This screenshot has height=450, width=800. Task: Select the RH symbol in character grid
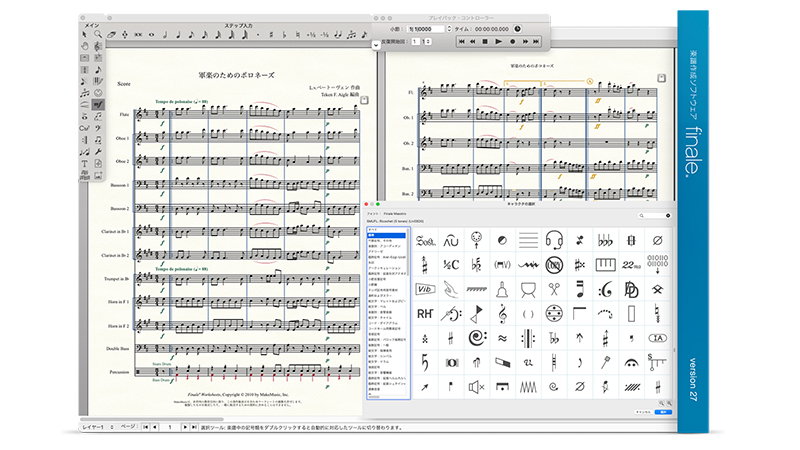click(x=424, y=314)
